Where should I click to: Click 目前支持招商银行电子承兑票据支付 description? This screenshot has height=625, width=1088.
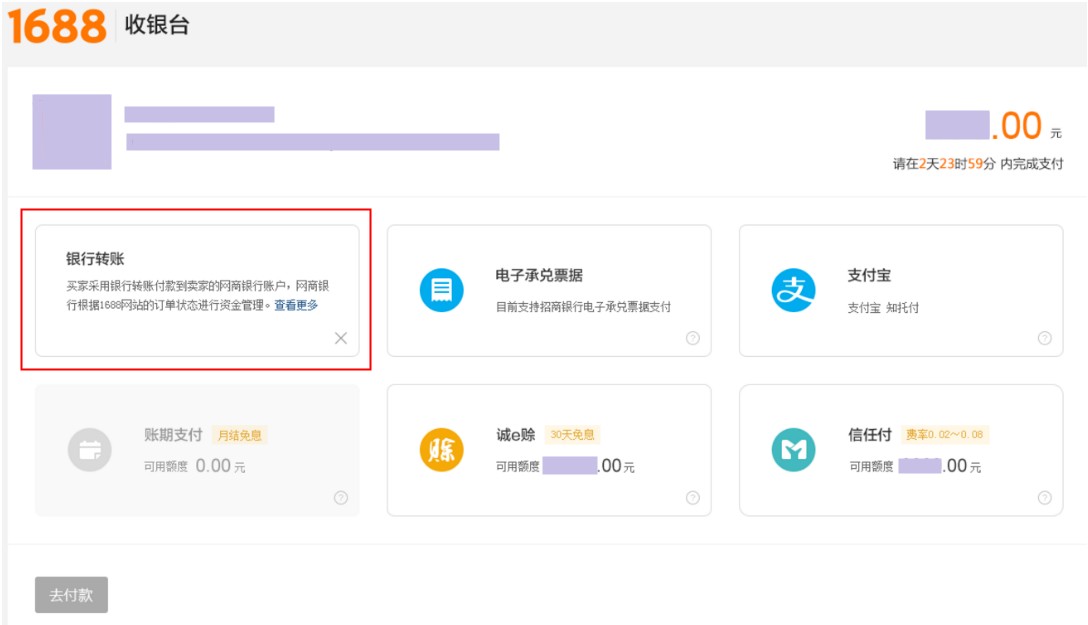[x=583, y=307]
